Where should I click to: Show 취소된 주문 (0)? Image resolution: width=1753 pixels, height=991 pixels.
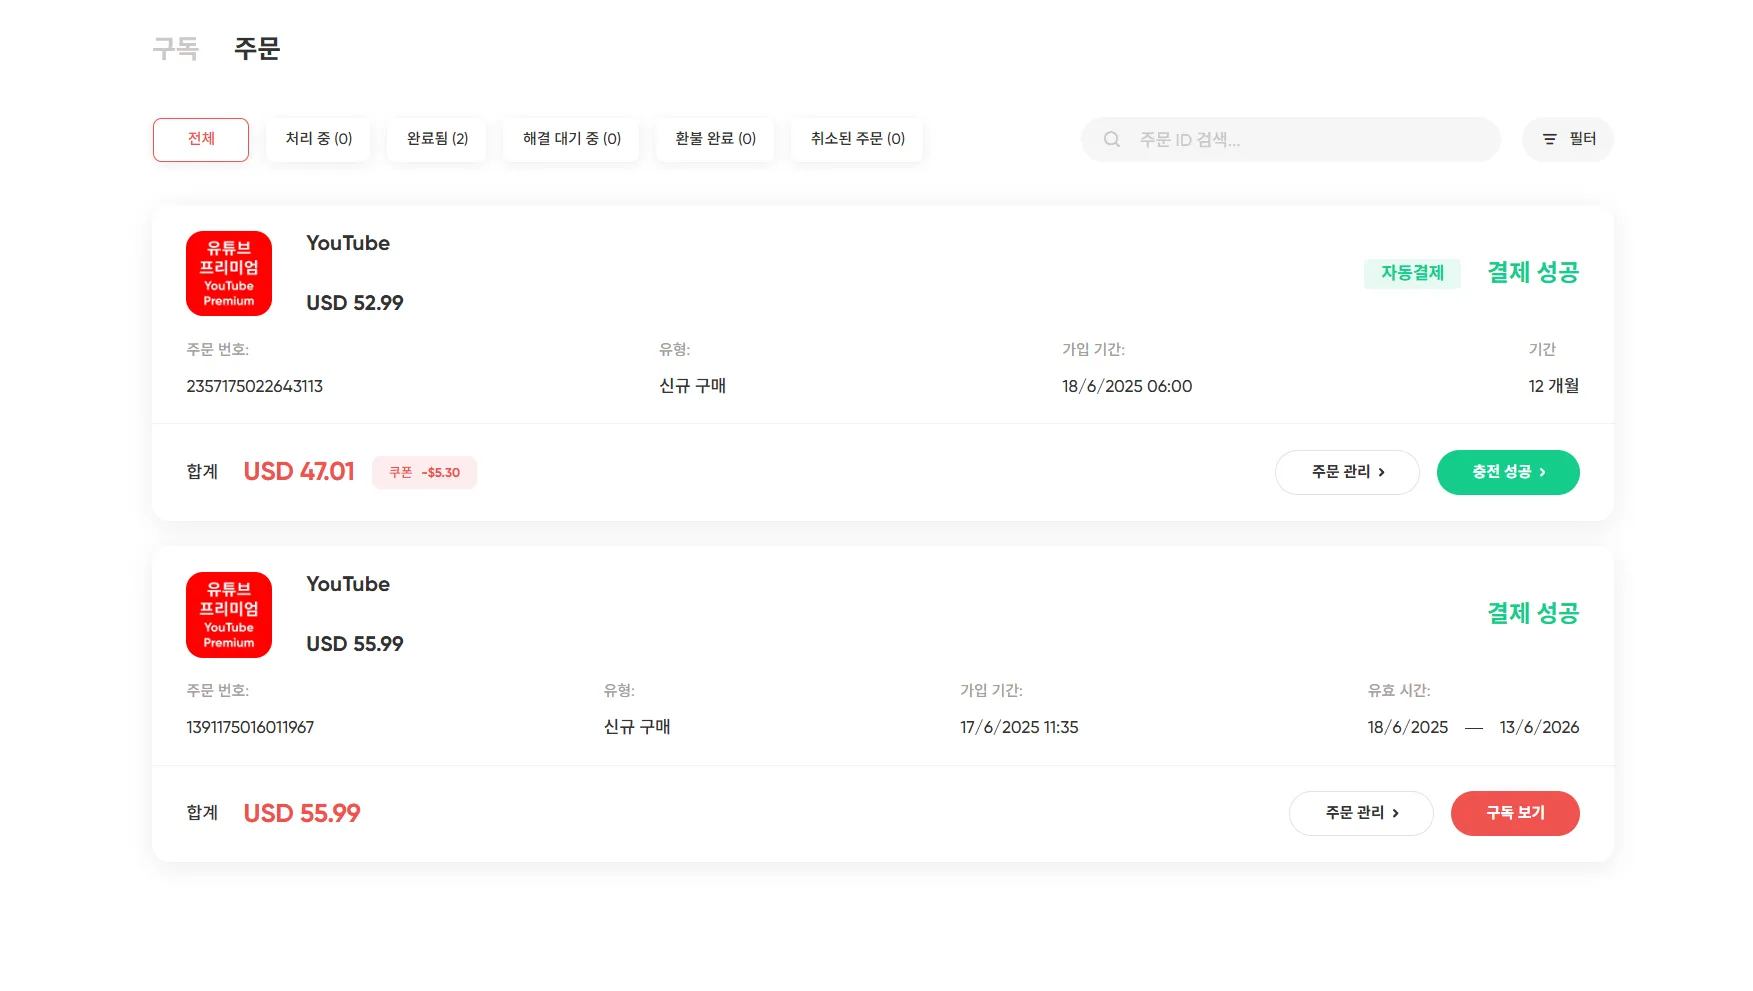[x=857, y=140]
